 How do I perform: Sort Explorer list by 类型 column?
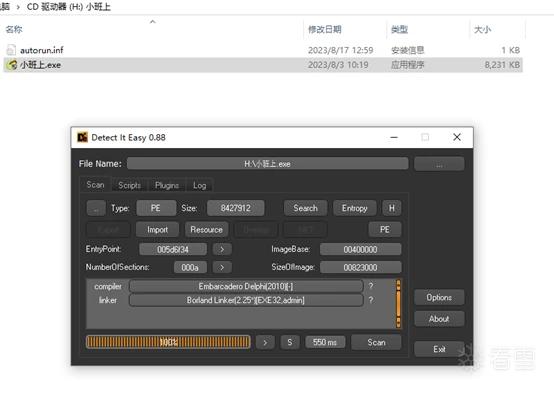point(399,29)
